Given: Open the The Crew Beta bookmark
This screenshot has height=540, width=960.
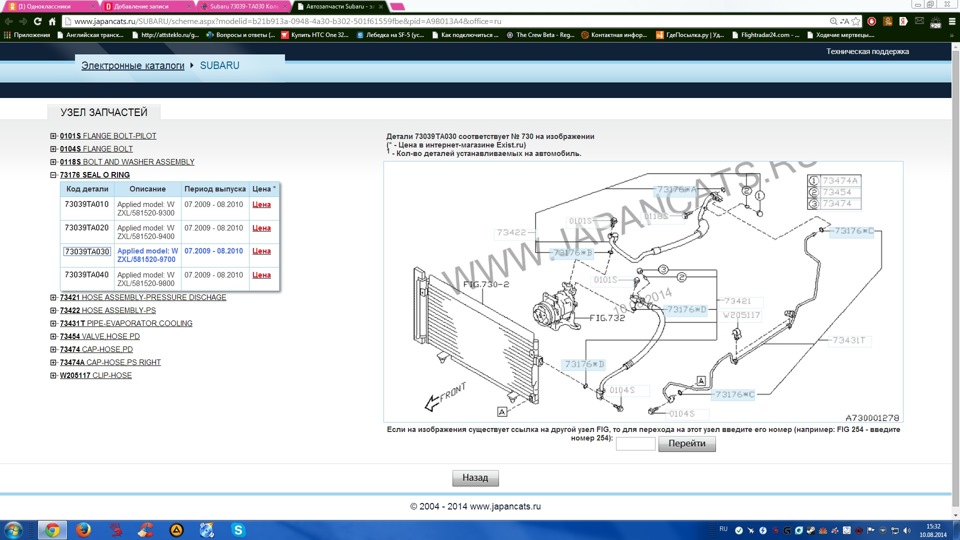Looking at the screenshot, I should 541,35.
